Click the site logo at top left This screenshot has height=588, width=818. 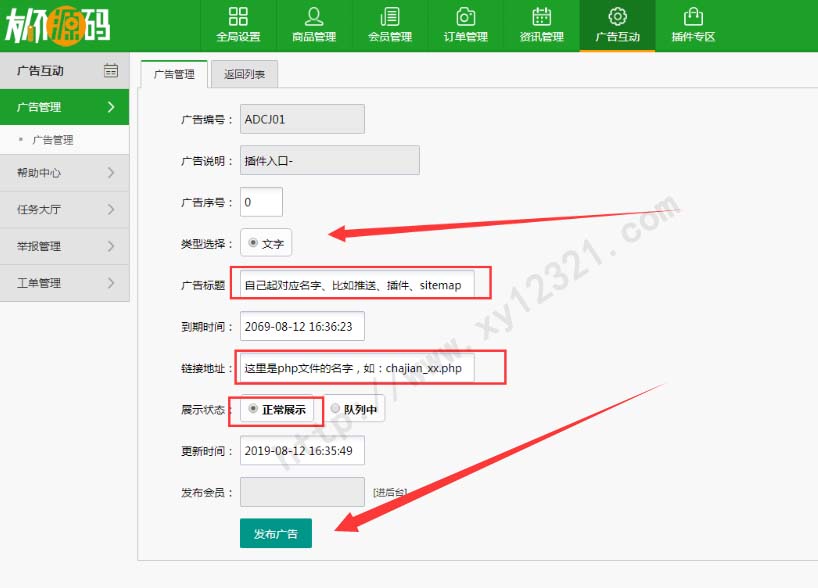pos(57,25)
